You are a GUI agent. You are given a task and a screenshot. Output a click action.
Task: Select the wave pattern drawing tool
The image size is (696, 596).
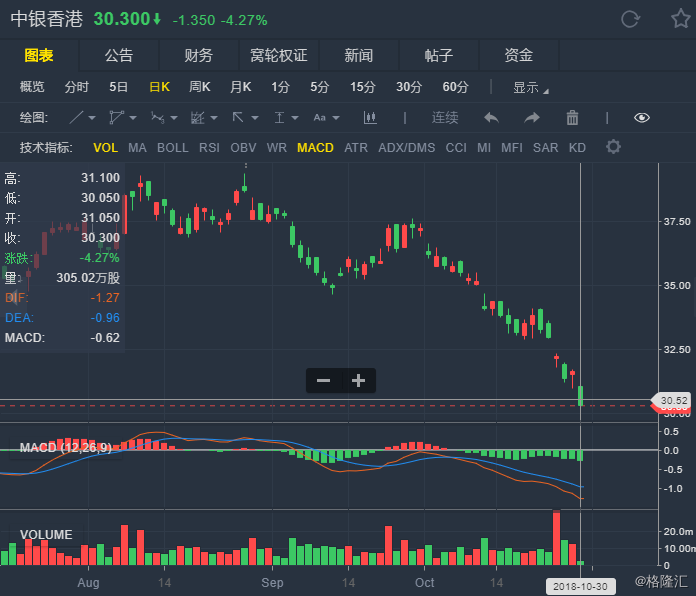point(157,118)
